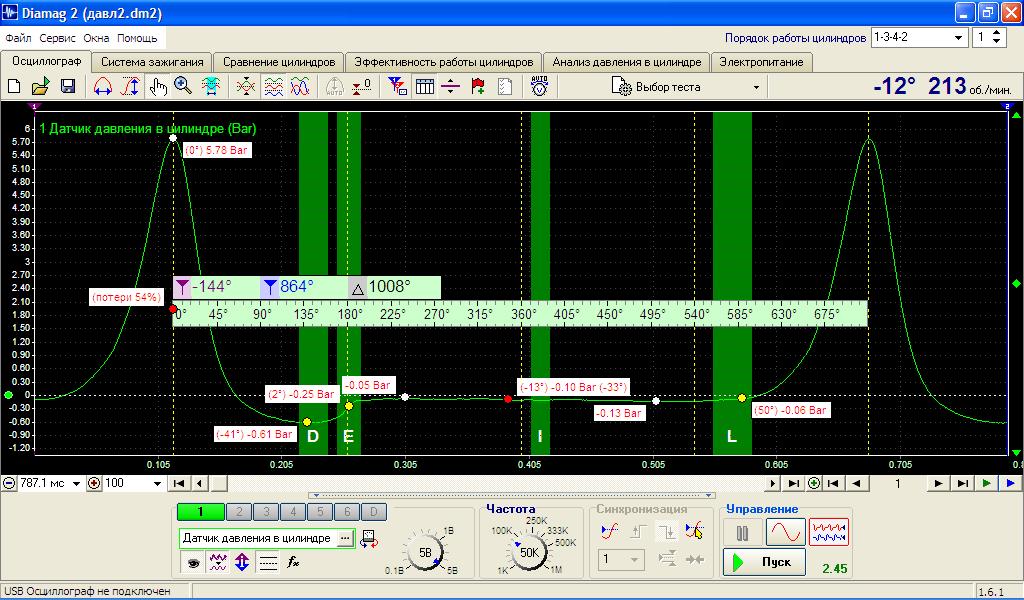Click the green play triangle at the scrollbar end

[987, 483]
